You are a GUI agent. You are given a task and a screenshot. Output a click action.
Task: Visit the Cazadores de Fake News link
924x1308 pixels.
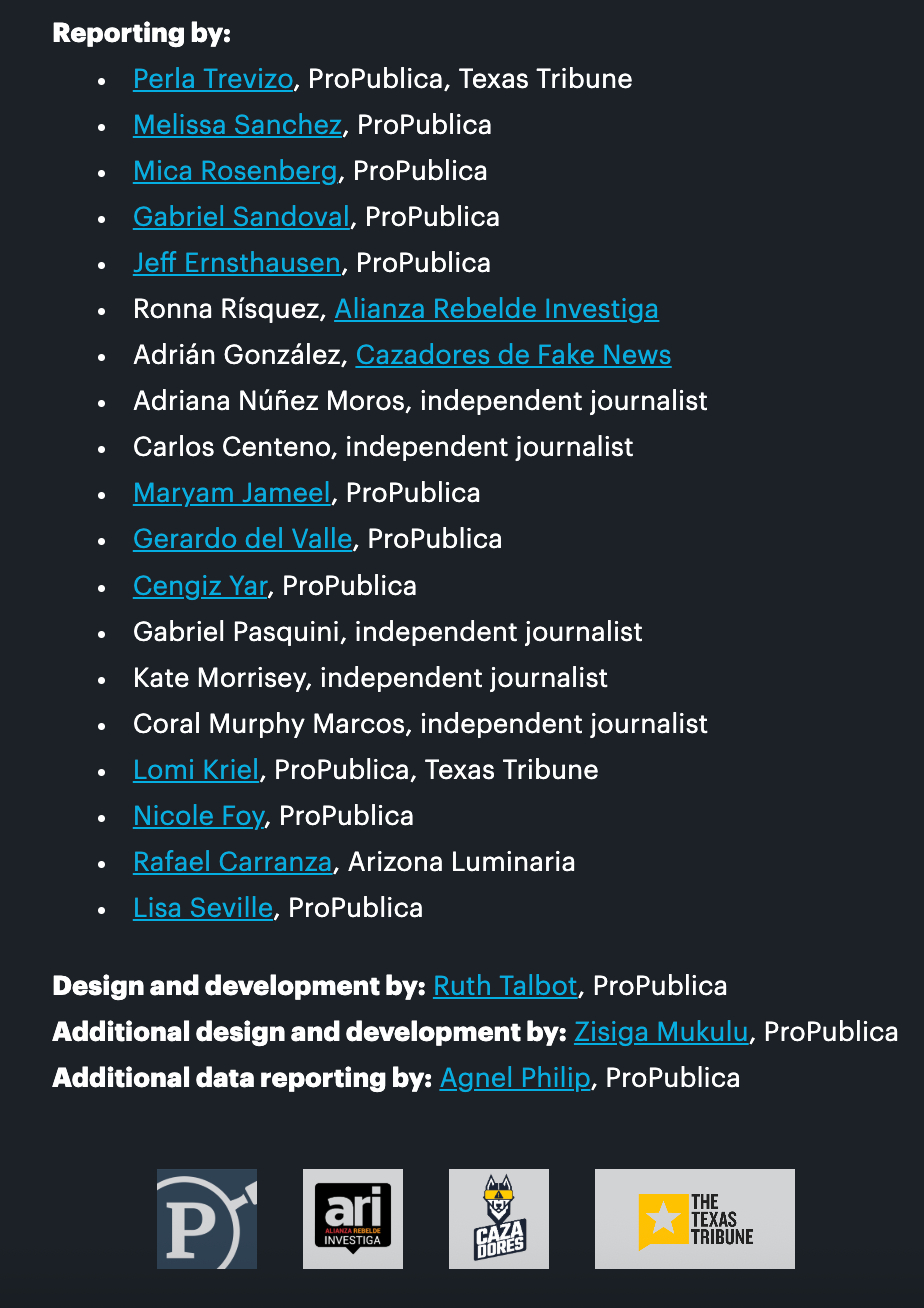pyautogui.click(x=513, y=355)
